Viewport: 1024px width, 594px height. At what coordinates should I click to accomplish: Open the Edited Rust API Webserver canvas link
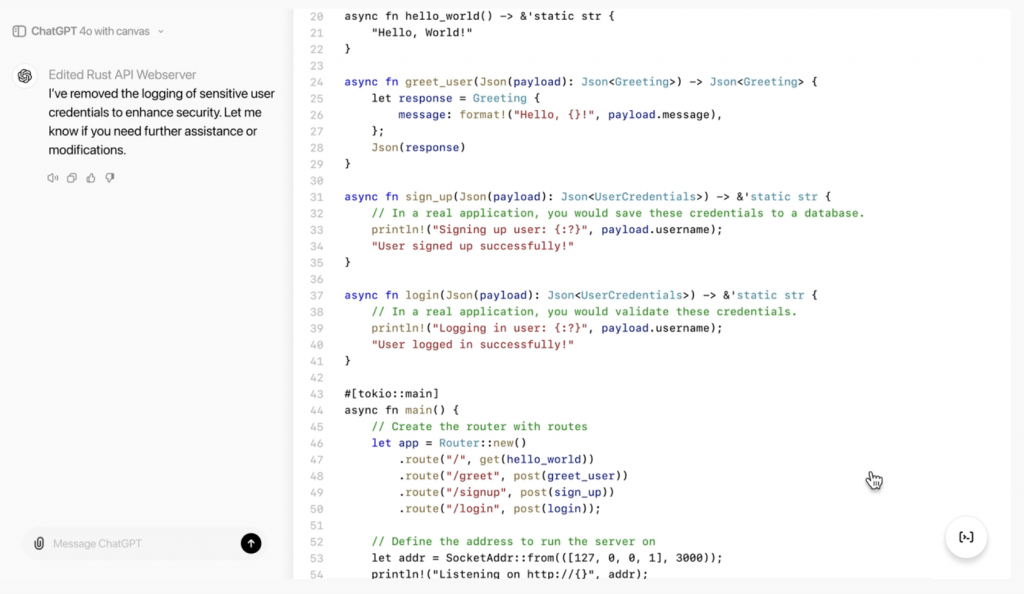pos(122,75)
